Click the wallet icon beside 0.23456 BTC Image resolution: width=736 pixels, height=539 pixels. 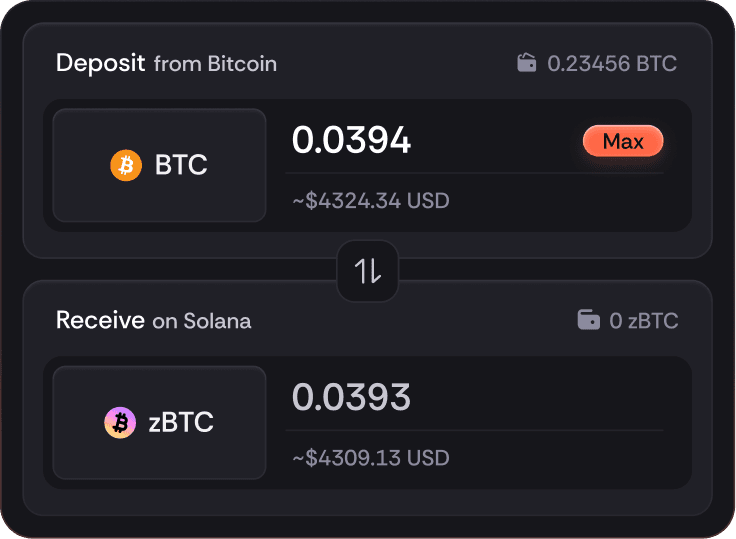point(526,64)
